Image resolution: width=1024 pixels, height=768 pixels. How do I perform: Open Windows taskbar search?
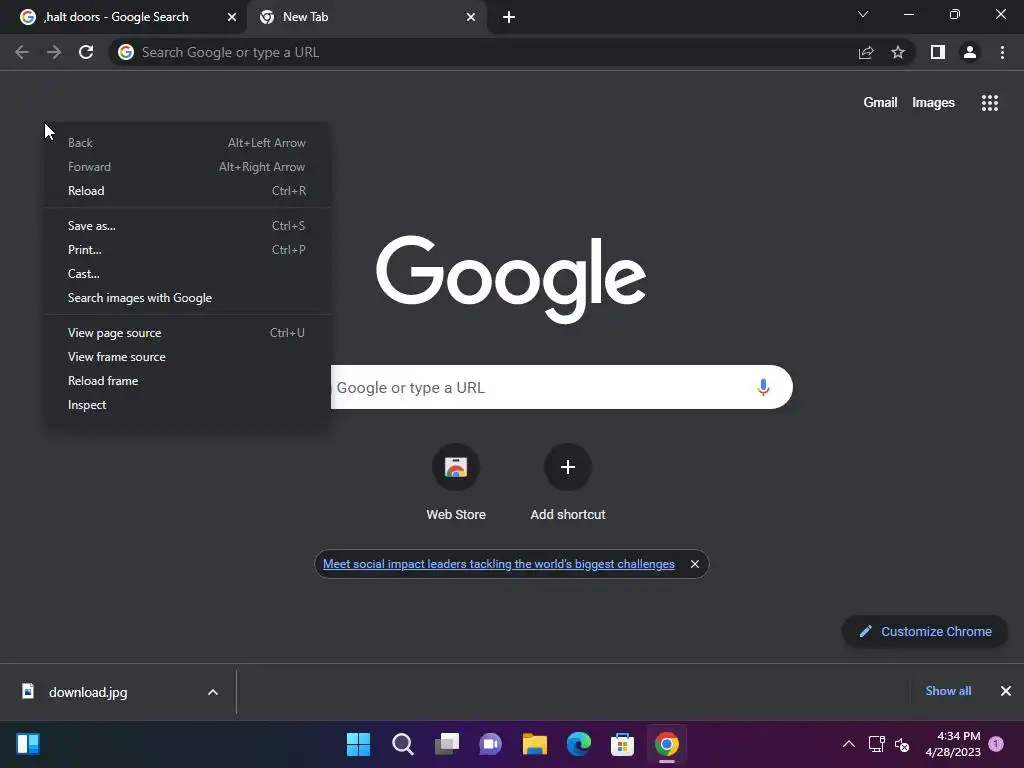click(x=403, y=744)
